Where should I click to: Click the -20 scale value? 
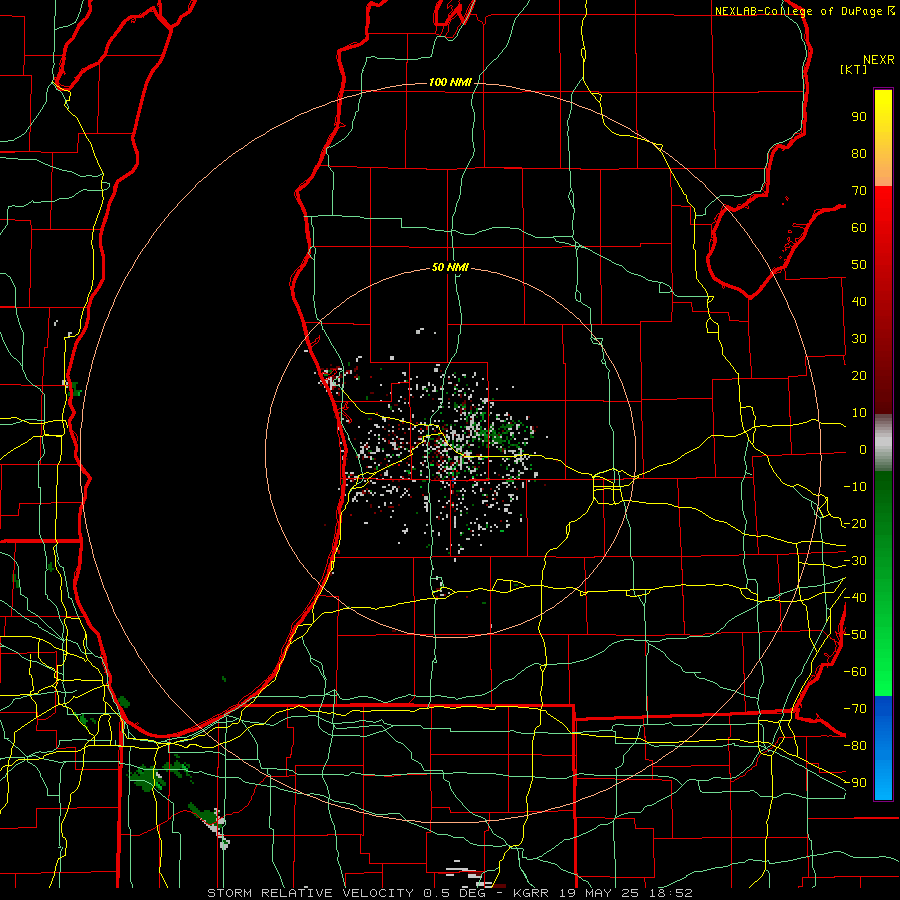tap(855, 523)
